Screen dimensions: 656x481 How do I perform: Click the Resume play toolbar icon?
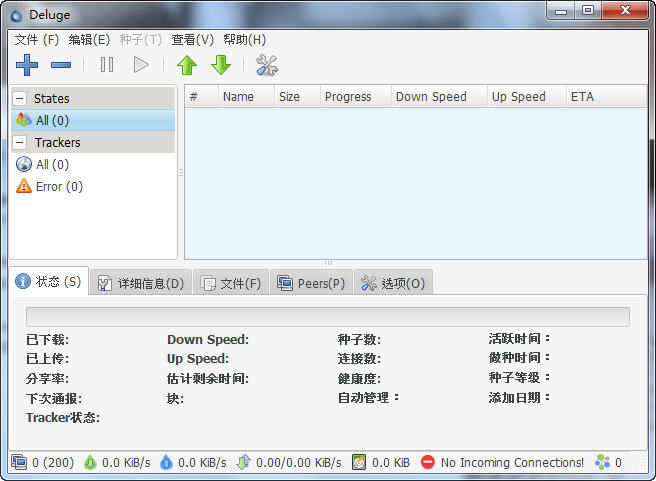(141, 65)
